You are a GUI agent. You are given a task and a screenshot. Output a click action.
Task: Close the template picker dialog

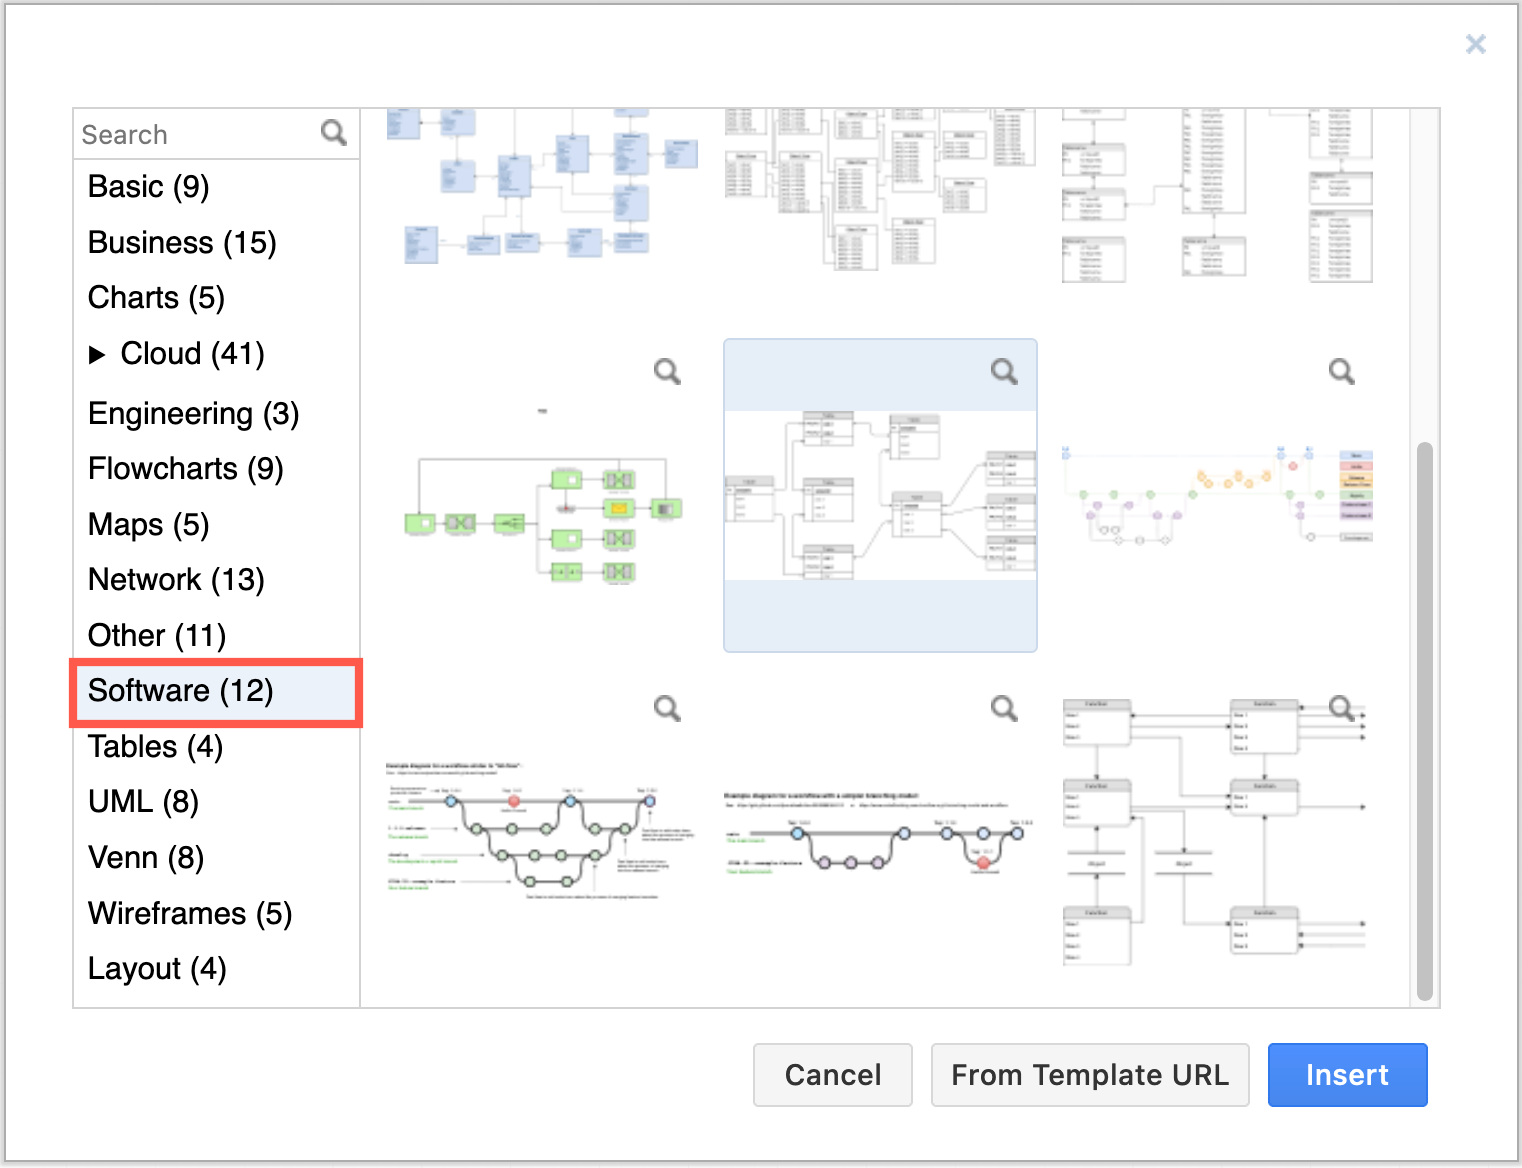1475,44
